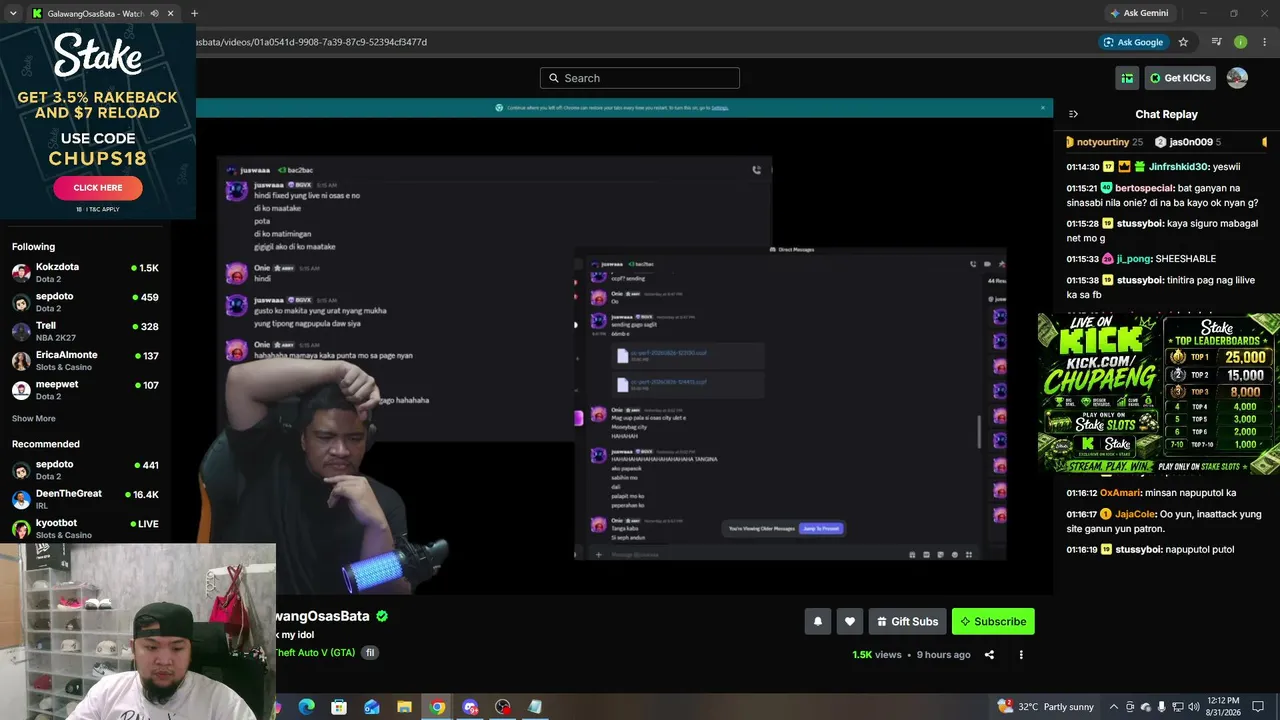This screenshot has height=720, width=1280.
Task: Click the Kick Chupaeng Stake leaderboard banner
Action: point(1159,393)
